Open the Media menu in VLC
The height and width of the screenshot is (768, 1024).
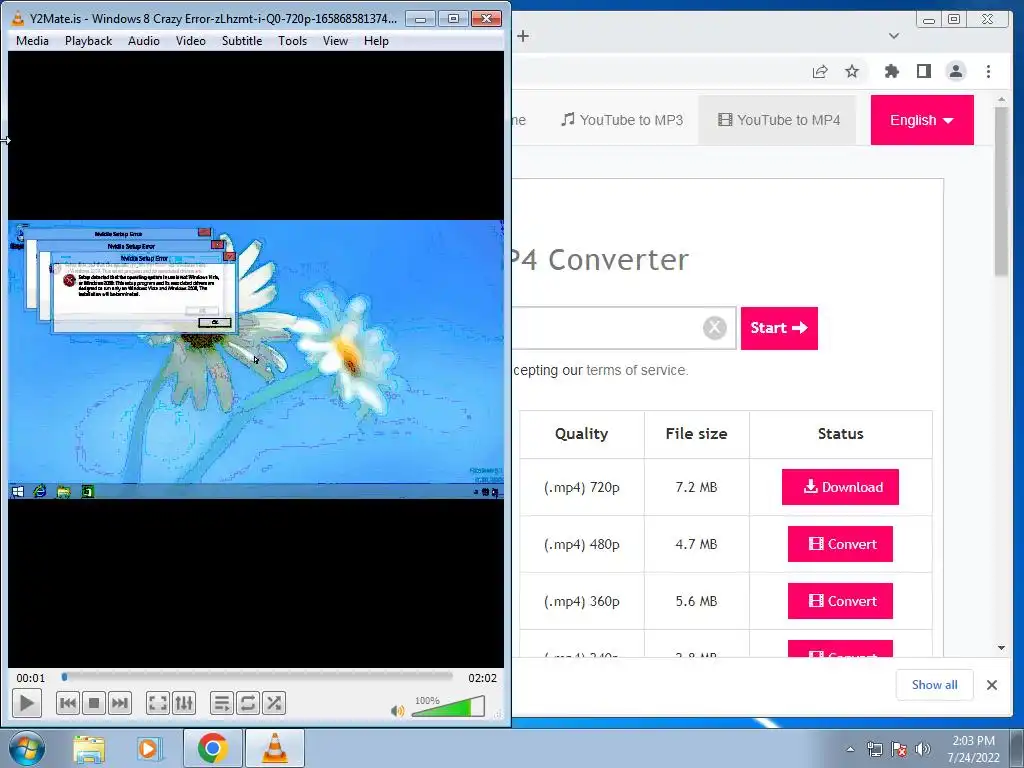[x=32, y=40]
